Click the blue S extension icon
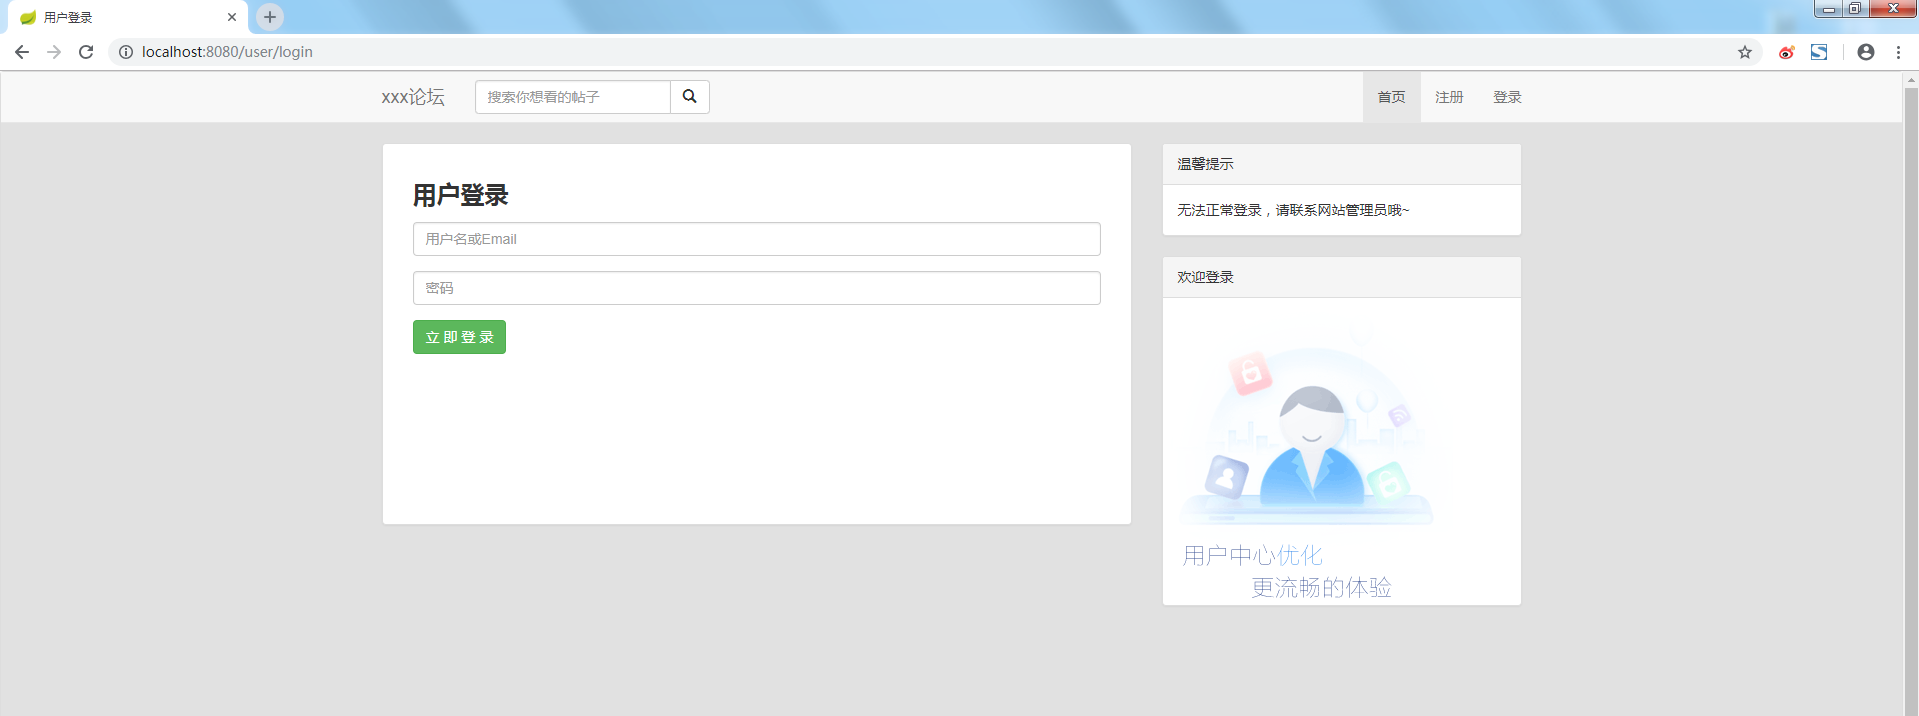This screenshot has width=1919, height=716. click(1819, 52)
